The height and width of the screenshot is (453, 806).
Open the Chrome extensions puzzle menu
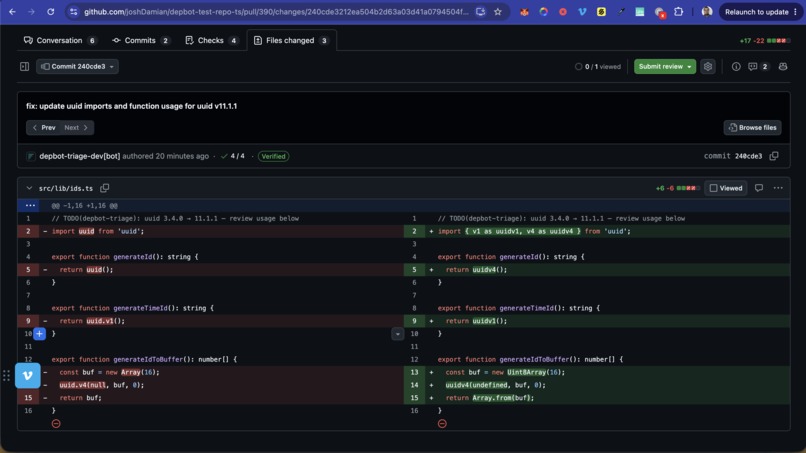coord(679,12)
